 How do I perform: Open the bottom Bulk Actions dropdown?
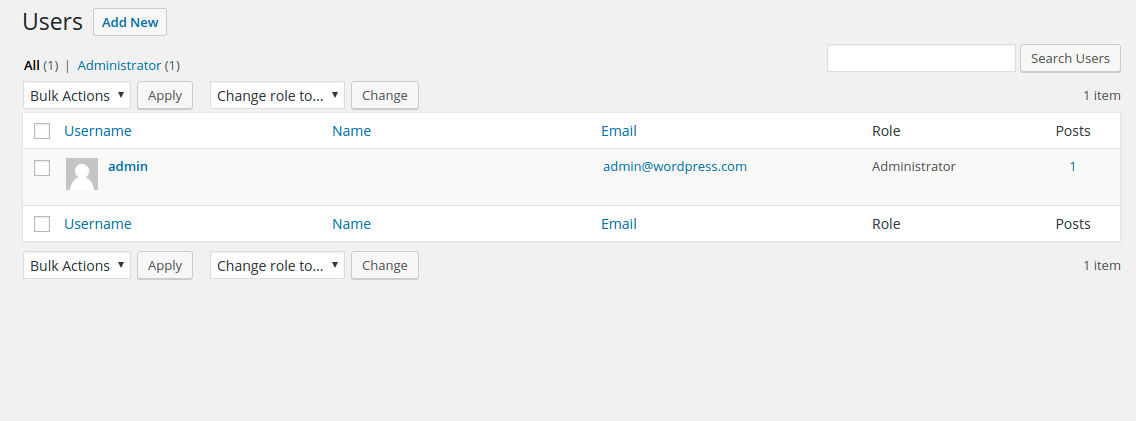tap(77, 266)
